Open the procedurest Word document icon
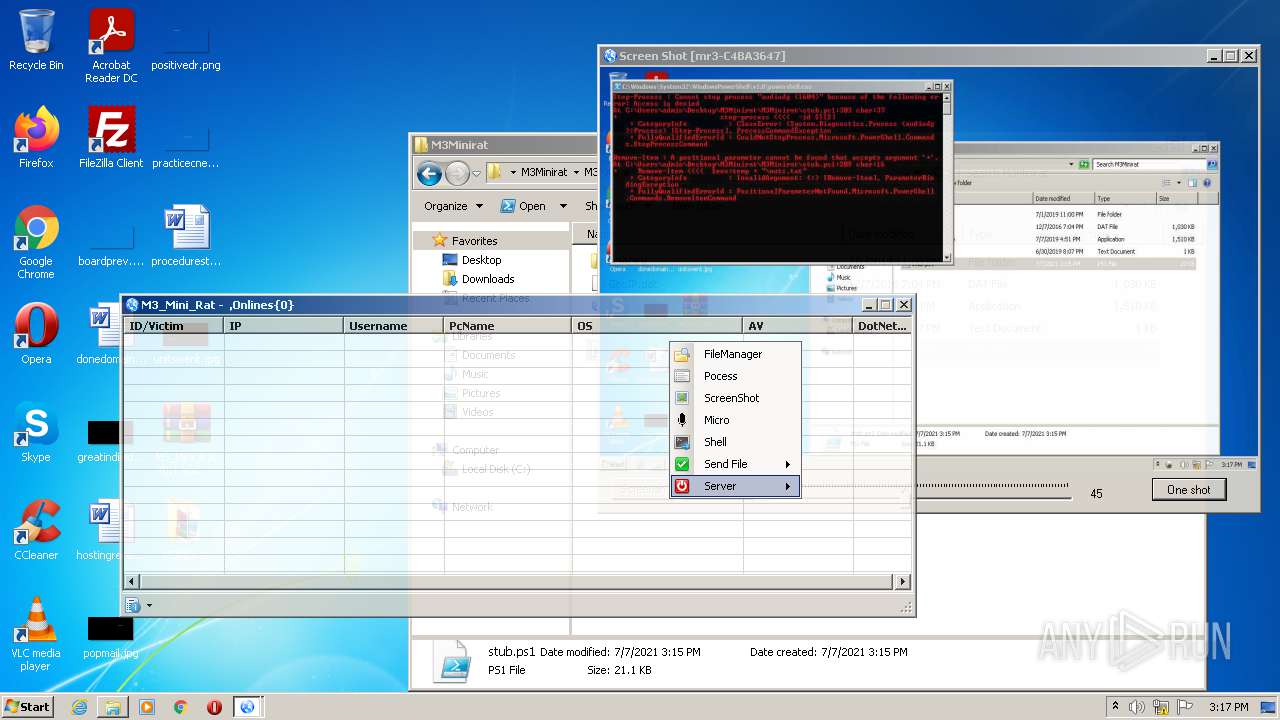The width and height of the screenshot is (1280, 720). tap(186, 235)
